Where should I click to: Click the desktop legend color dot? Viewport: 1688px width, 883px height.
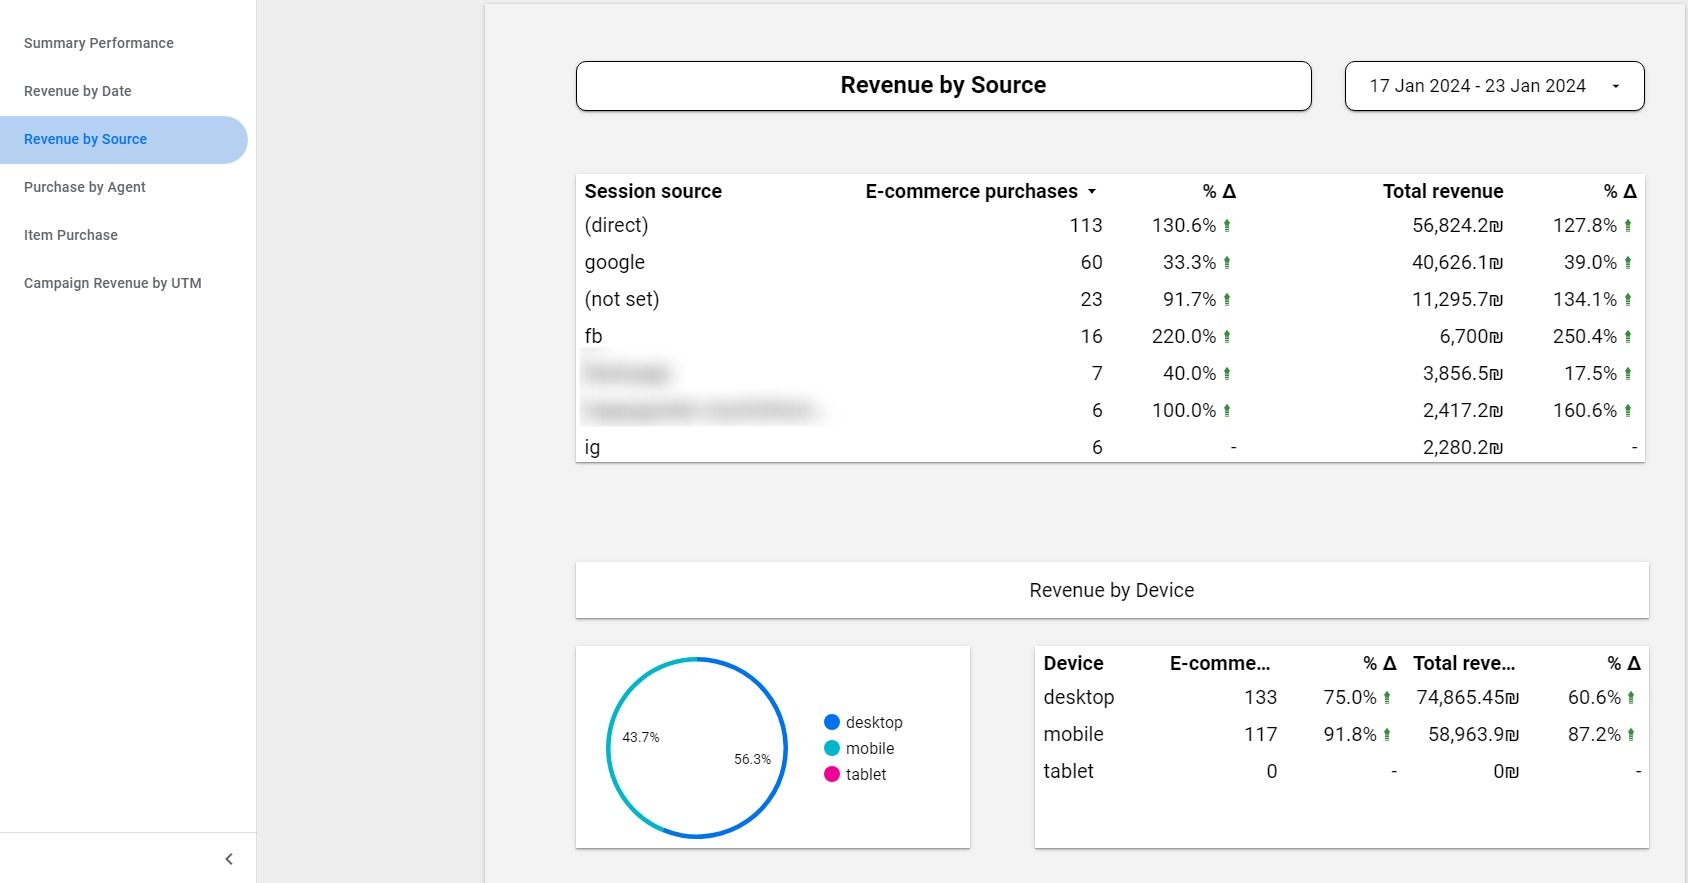[832, 722]
